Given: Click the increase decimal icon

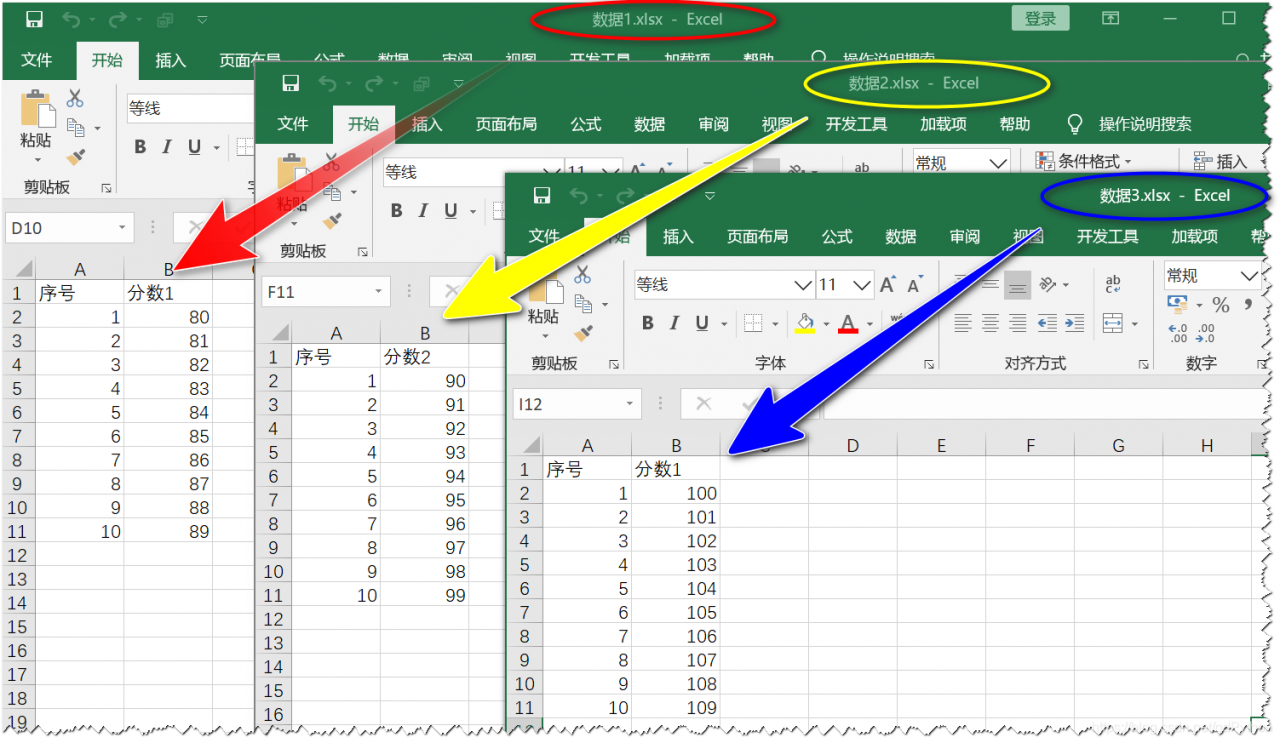Looking at the screenshot, I should tap(1178, 332).
